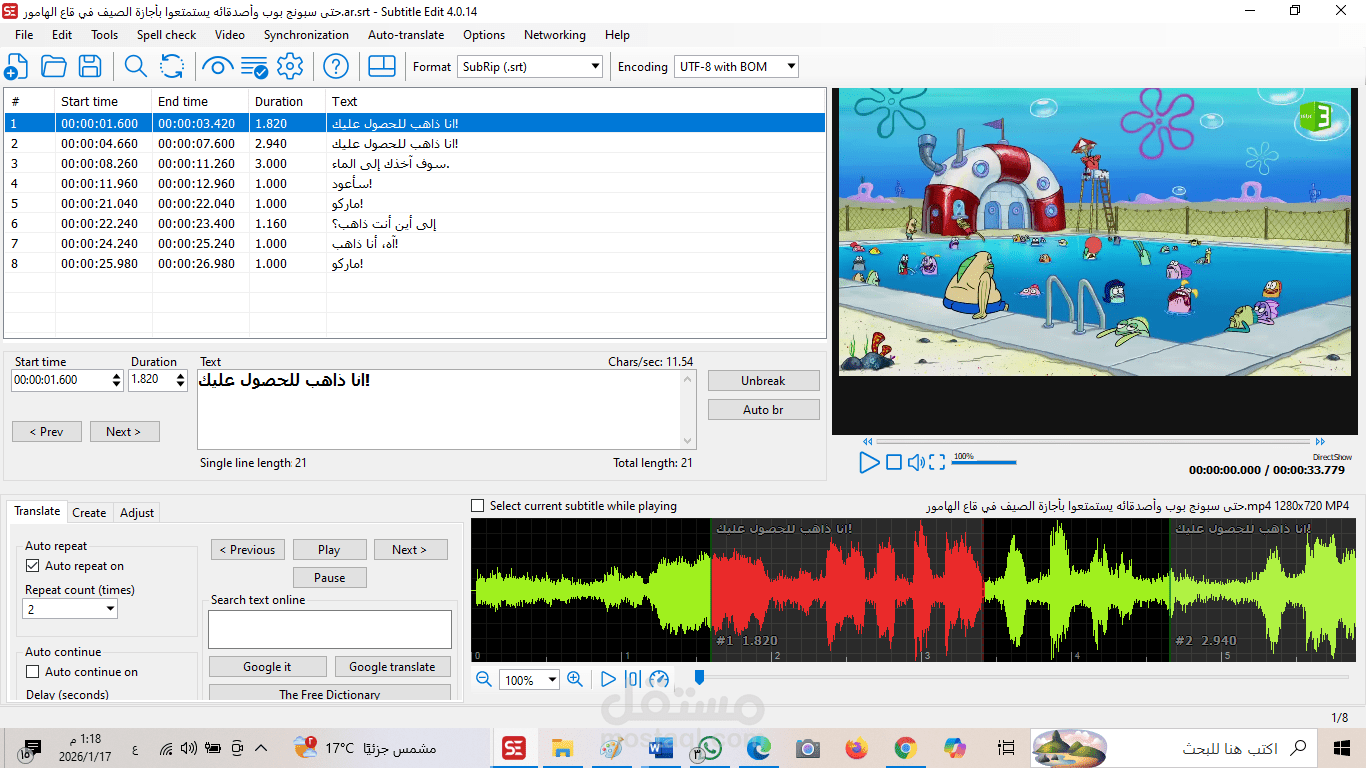This screenshot has height=768, width=1366.
Task: Zoom out the waveform
Action: (484, 679)
